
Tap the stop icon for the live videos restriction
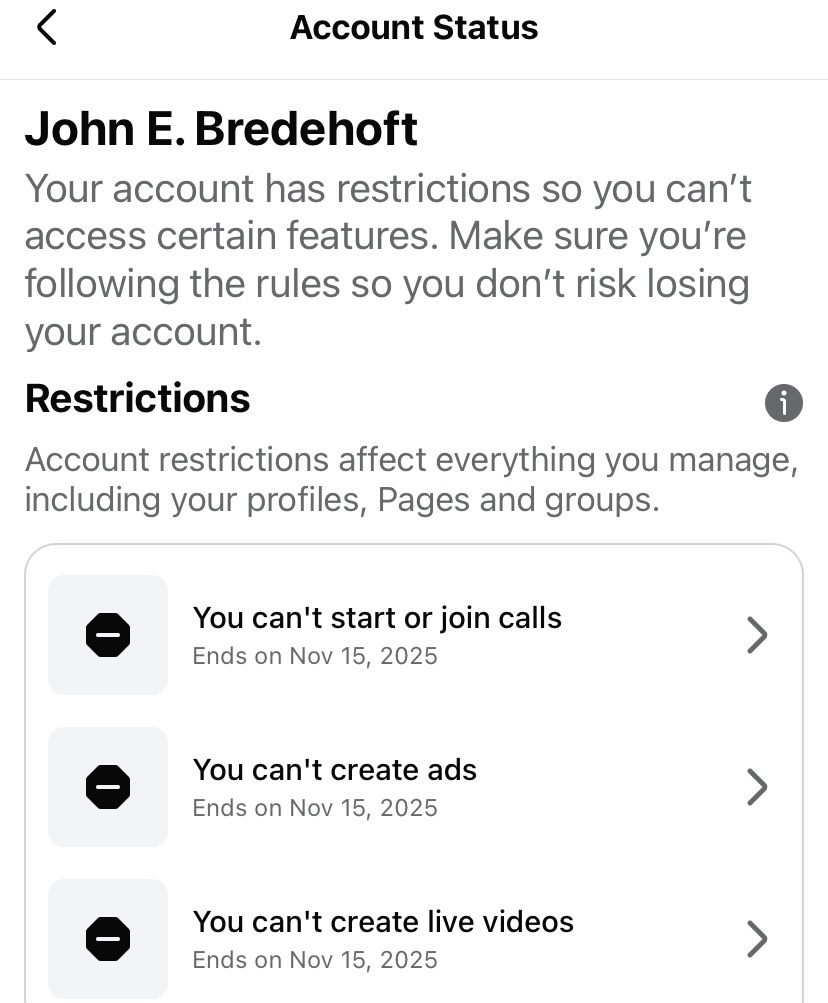pos(108,938)
